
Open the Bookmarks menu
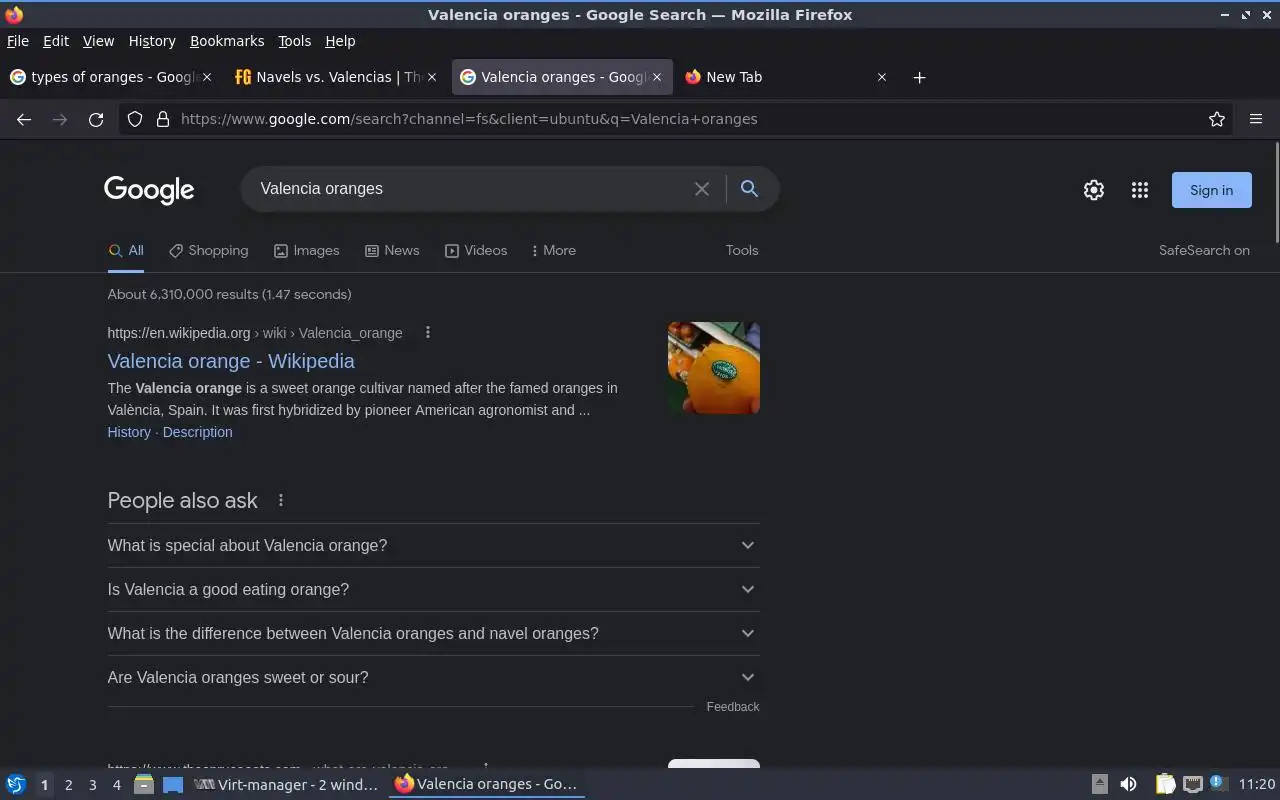[227, 41]
